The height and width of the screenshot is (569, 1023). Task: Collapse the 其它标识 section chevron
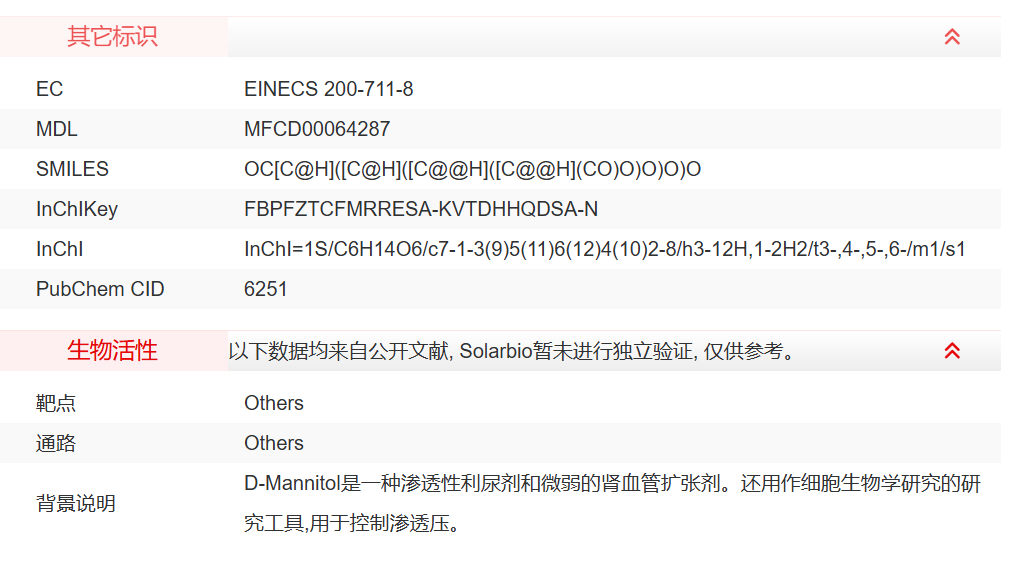pos(952,37)
